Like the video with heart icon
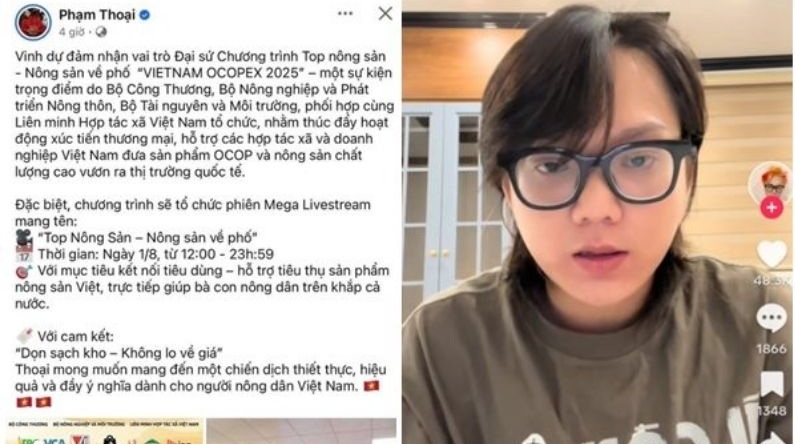This screenshot has width=795, height=445. [772, 254]
